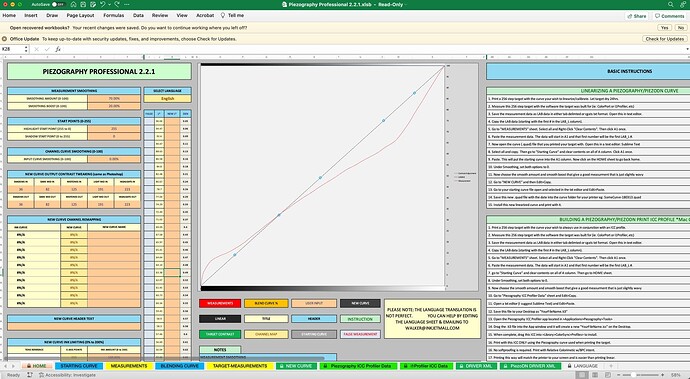
Task: Open the file title dropdown next to Read-Only
Action: (405, 4)
